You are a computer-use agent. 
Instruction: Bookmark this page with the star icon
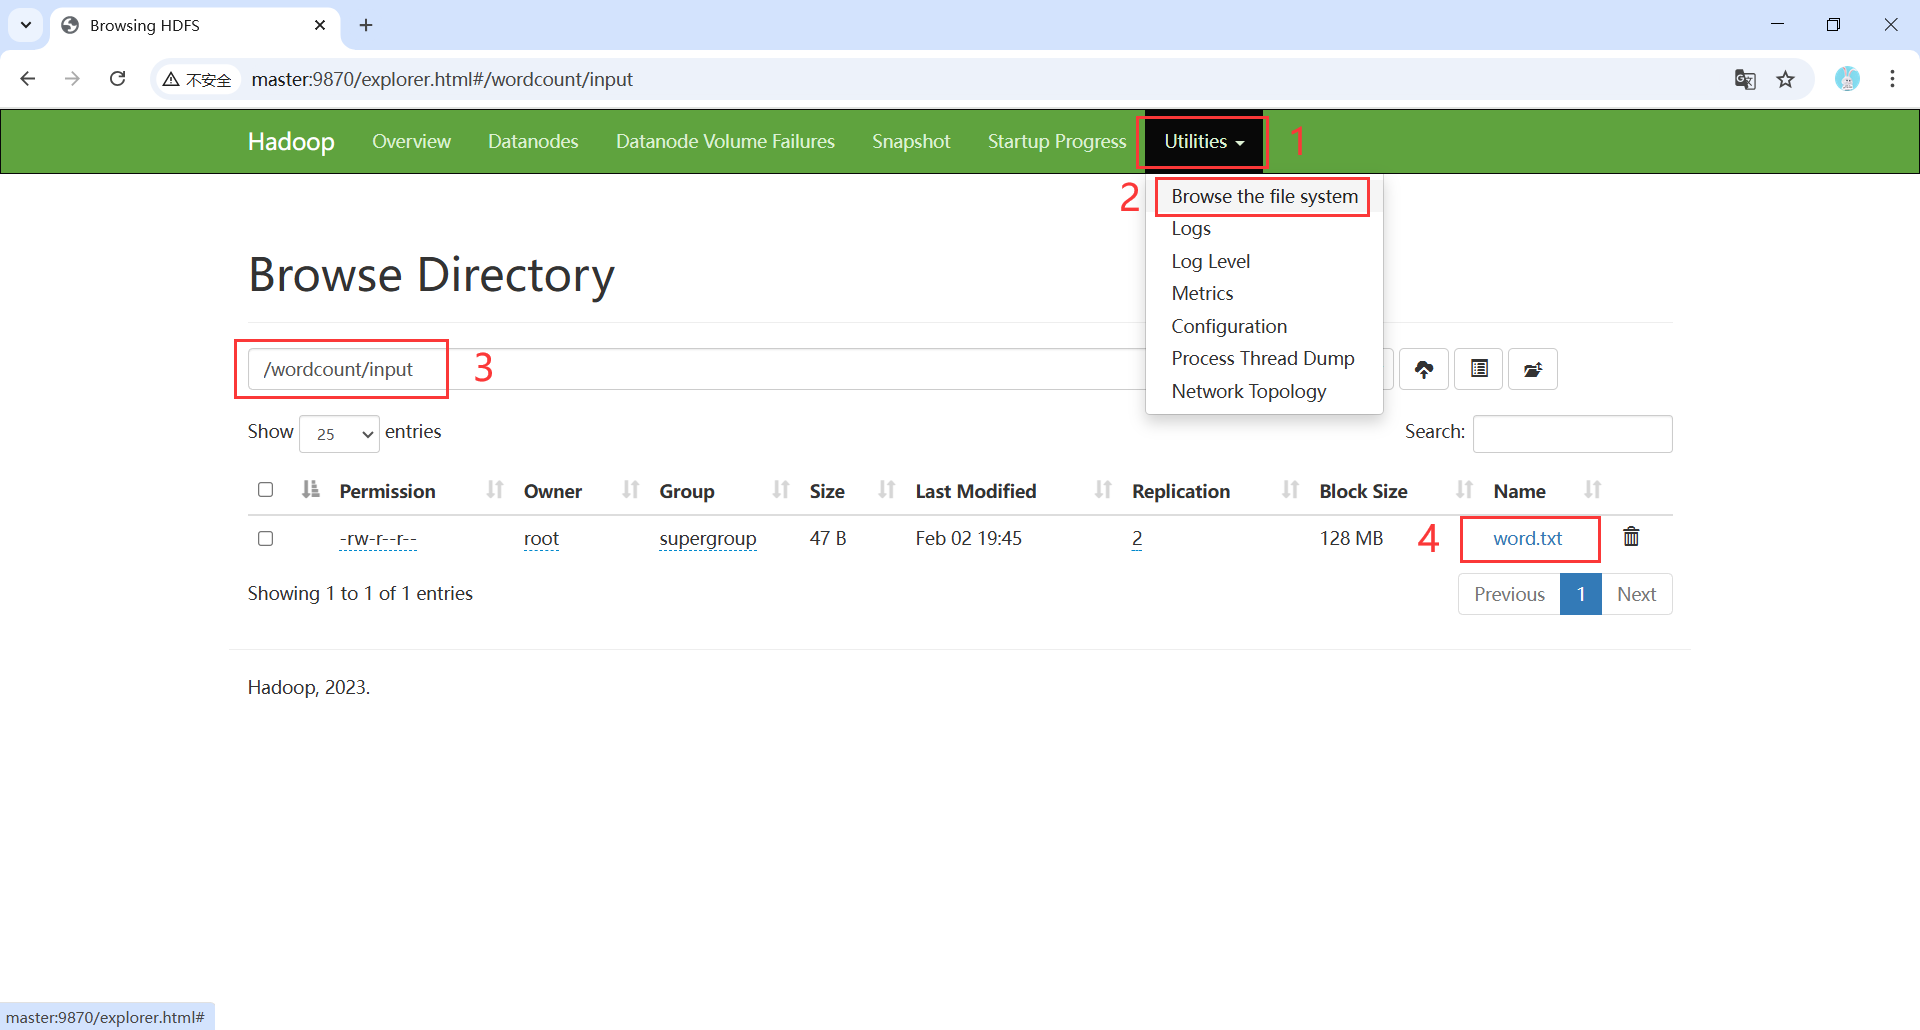click(x=1786, y=79)
